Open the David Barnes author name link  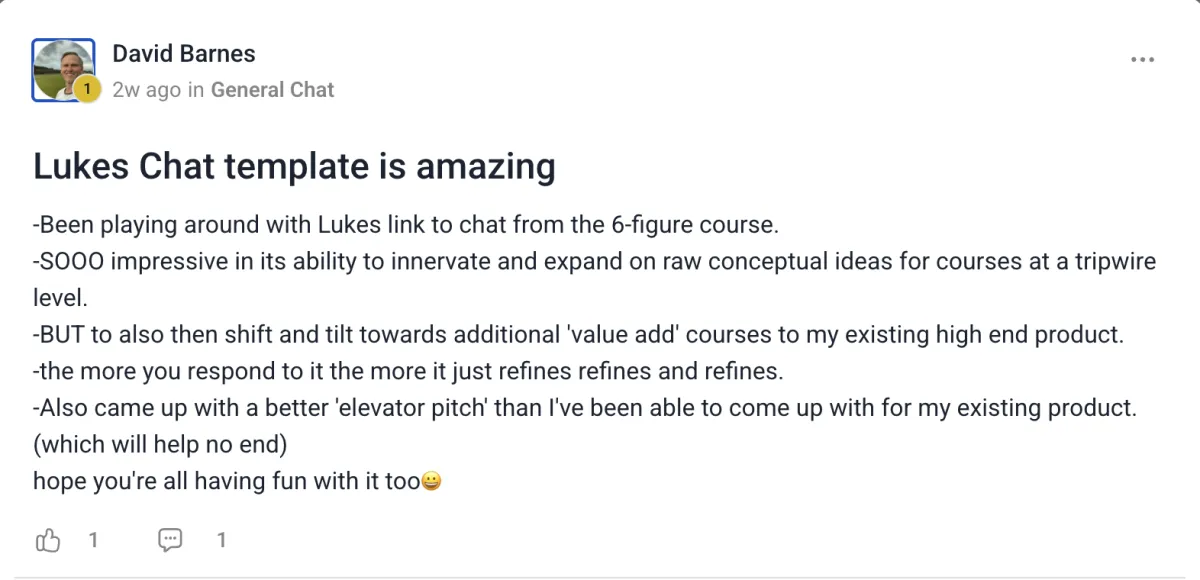point(184,54)
